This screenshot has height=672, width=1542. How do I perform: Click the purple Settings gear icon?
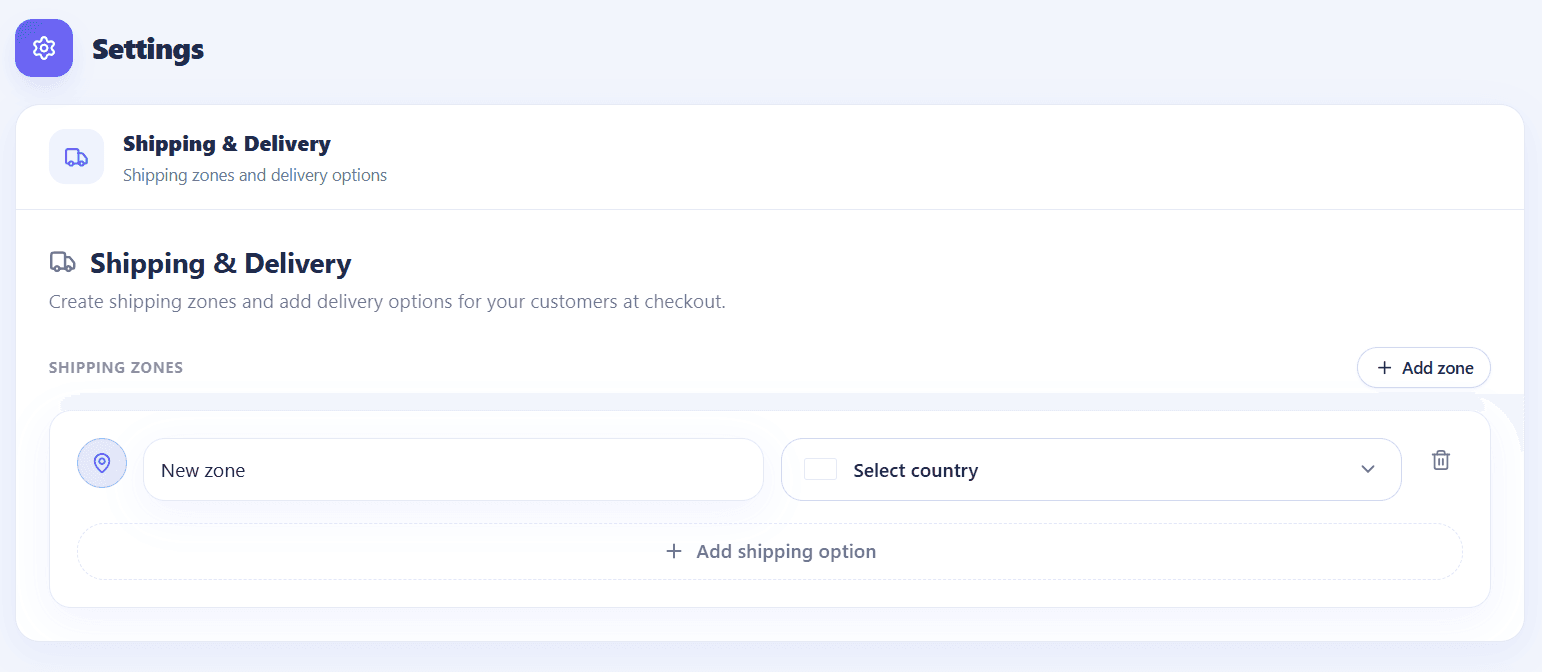(x=44, y=48)
